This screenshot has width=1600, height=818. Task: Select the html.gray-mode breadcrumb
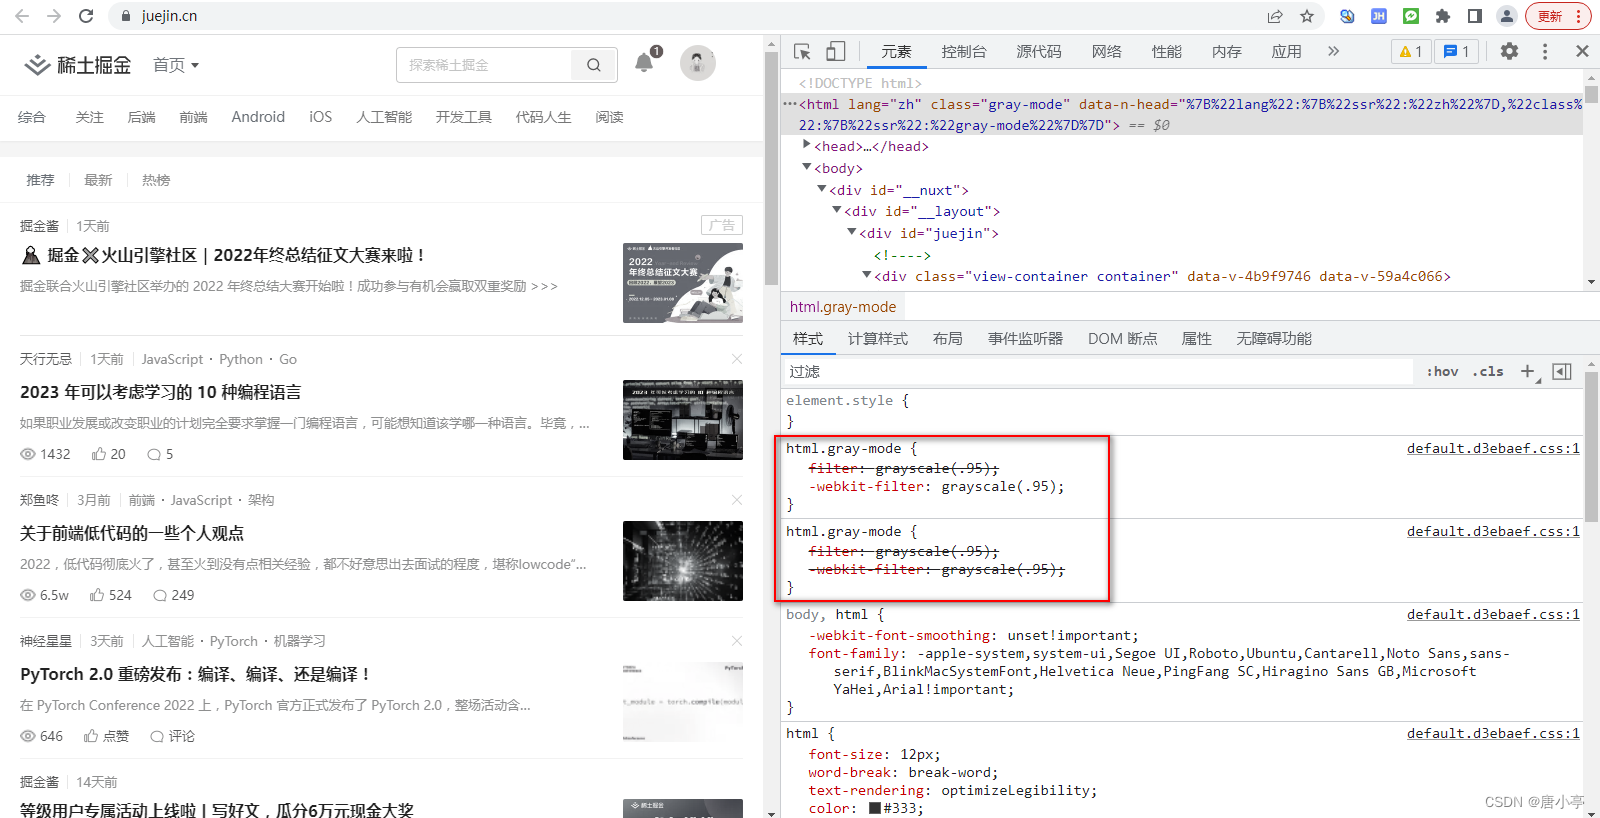[843, 307]
